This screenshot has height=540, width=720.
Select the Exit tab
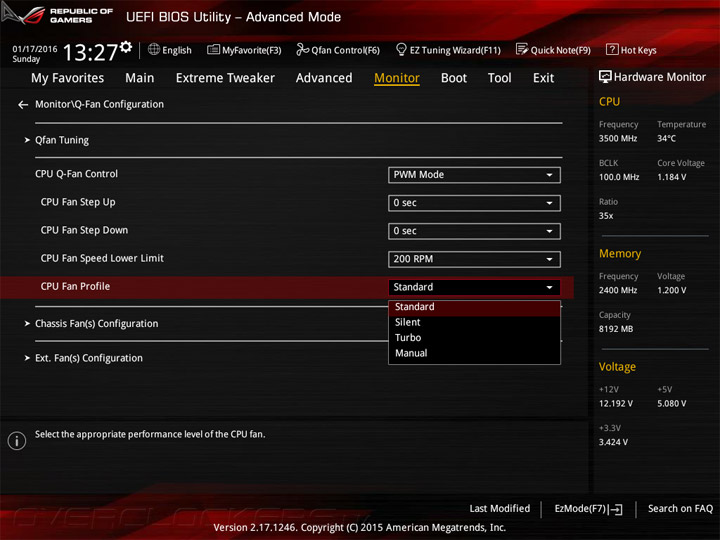click(543, 78)
